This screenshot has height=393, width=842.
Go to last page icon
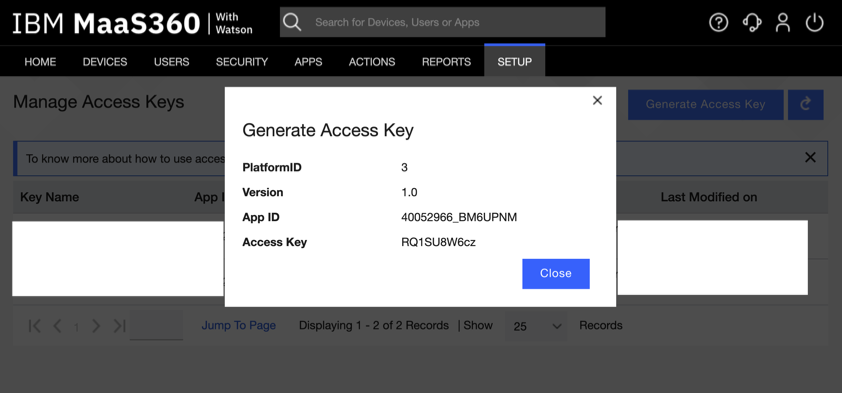point(119,325)
